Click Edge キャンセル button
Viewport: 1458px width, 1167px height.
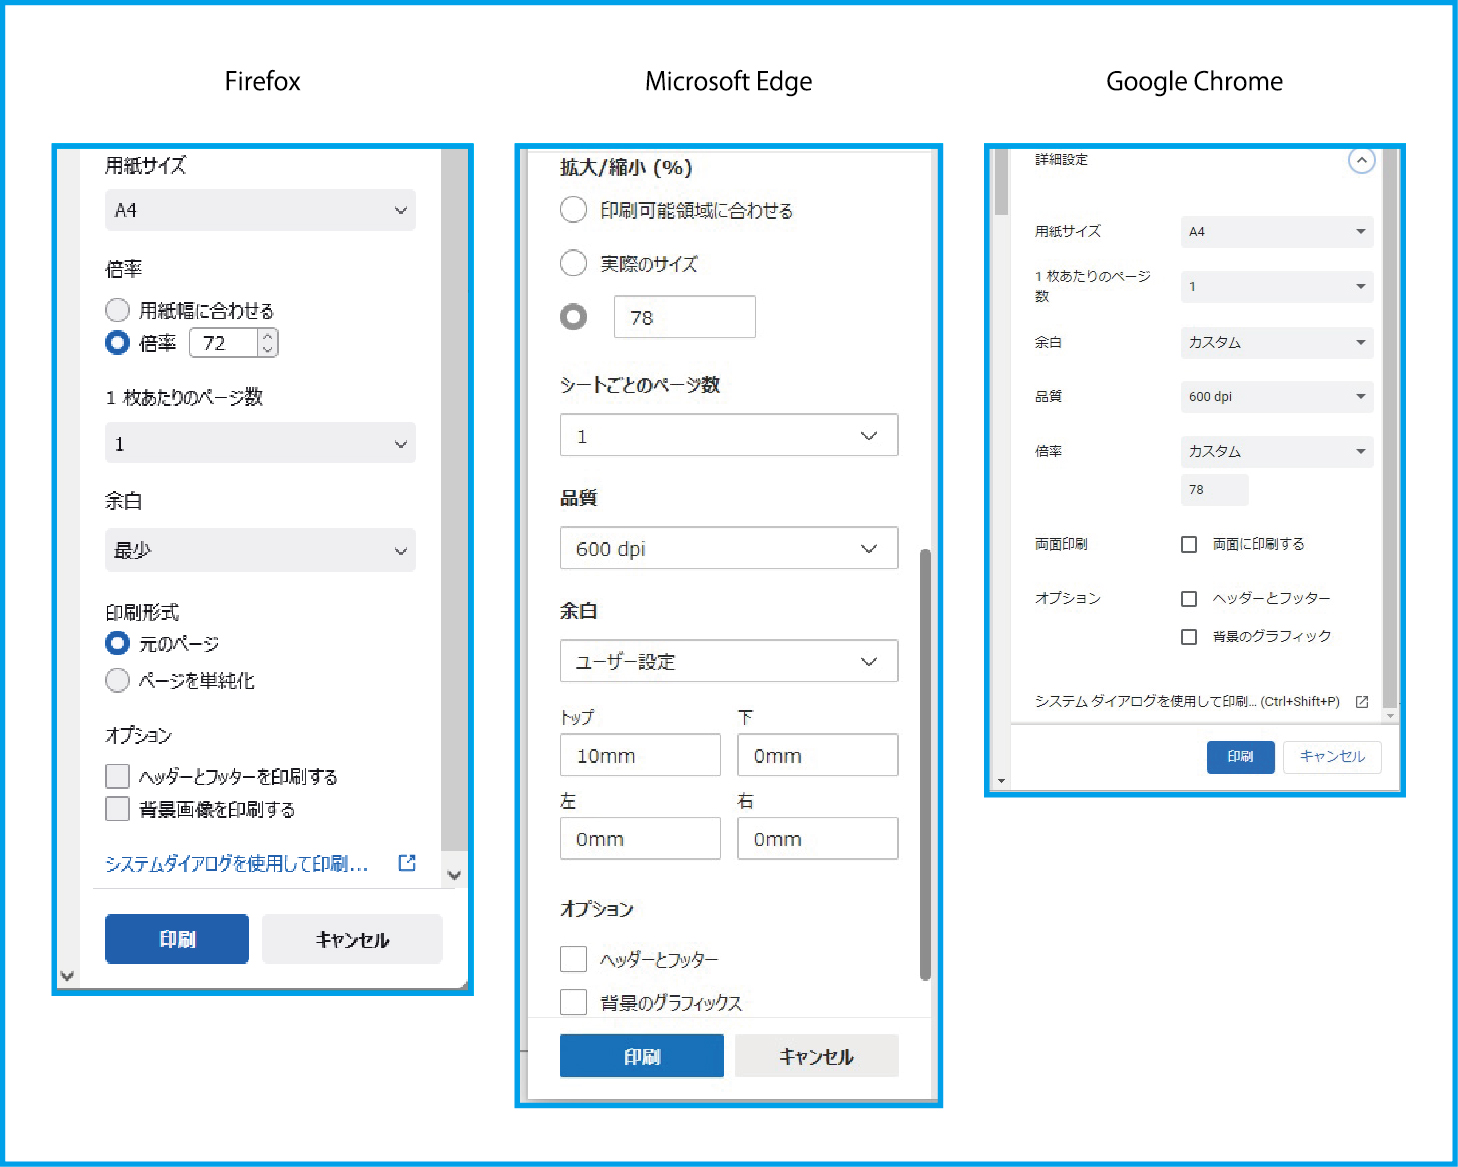817,1056
